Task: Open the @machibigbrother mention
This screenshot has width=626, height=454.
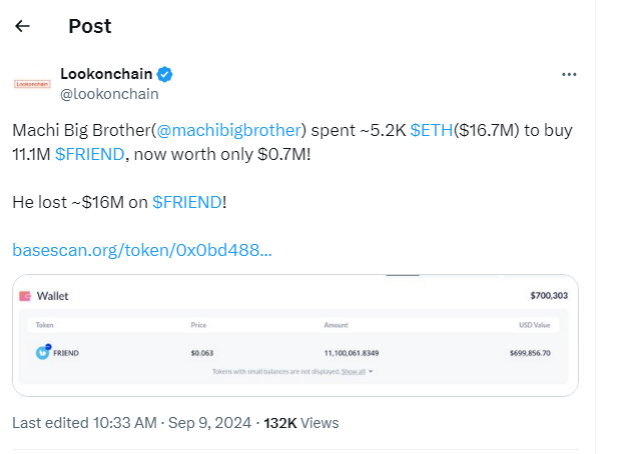Action: point(230,130)
